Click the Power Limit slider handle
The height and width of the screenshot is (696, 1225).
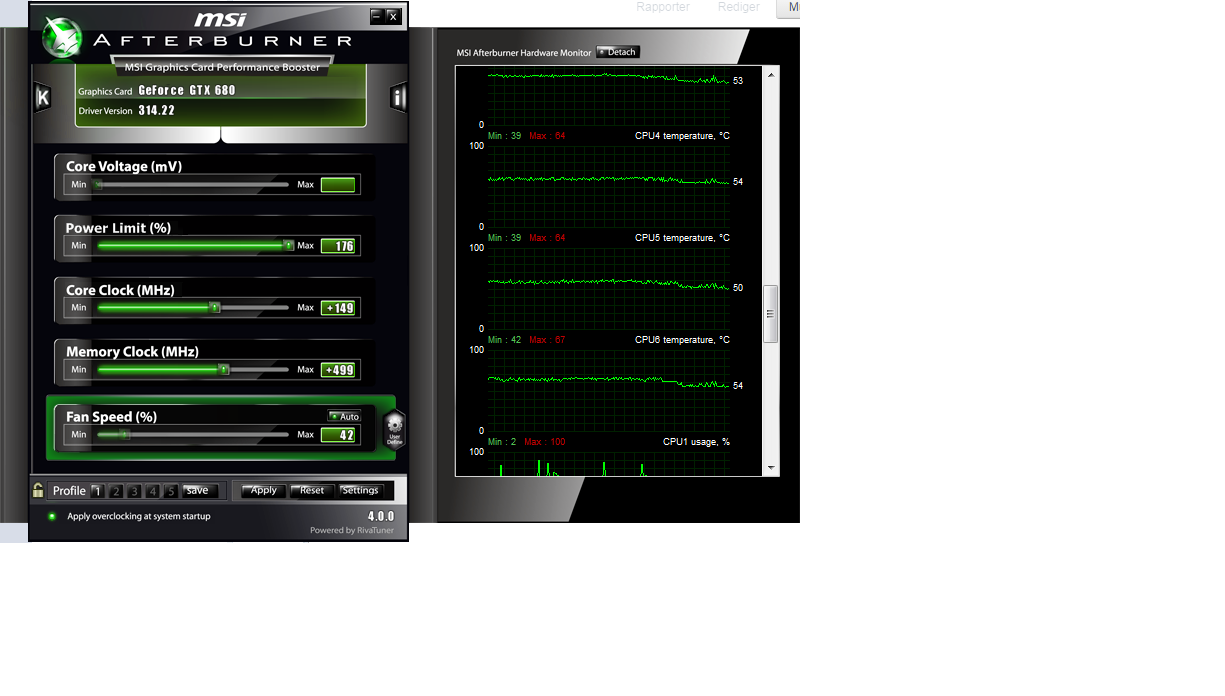tap(288, 246)
